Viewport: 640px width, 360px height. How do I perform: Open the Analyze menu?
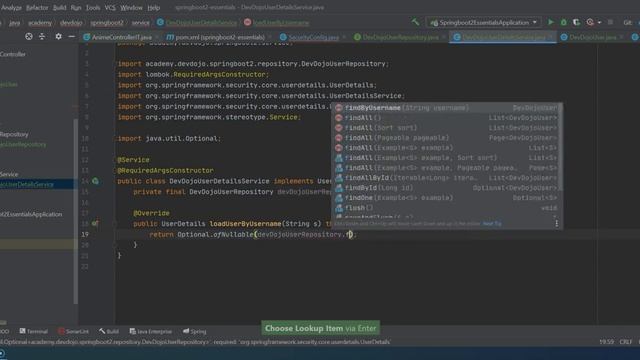tap(11, 7)
